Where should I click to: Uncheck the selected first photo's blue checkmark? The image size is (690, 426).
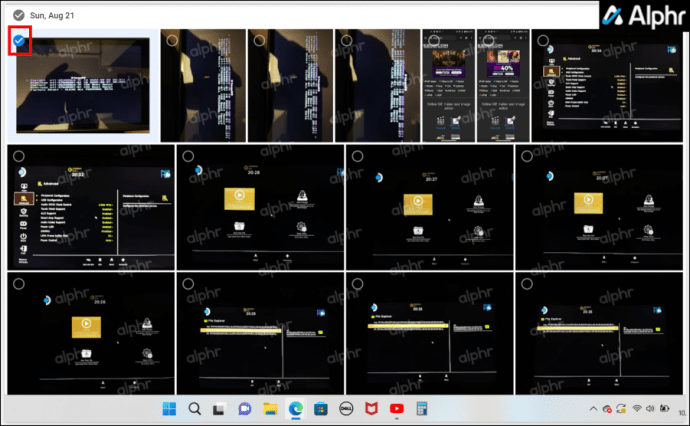19,40
